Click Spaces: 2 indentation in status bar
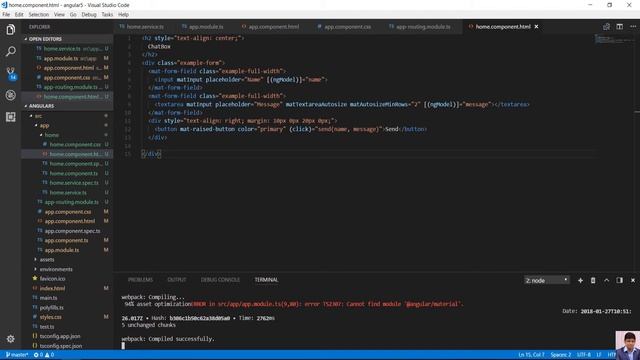The width and height of the screenshot is (640, 360). coord(561,355)
